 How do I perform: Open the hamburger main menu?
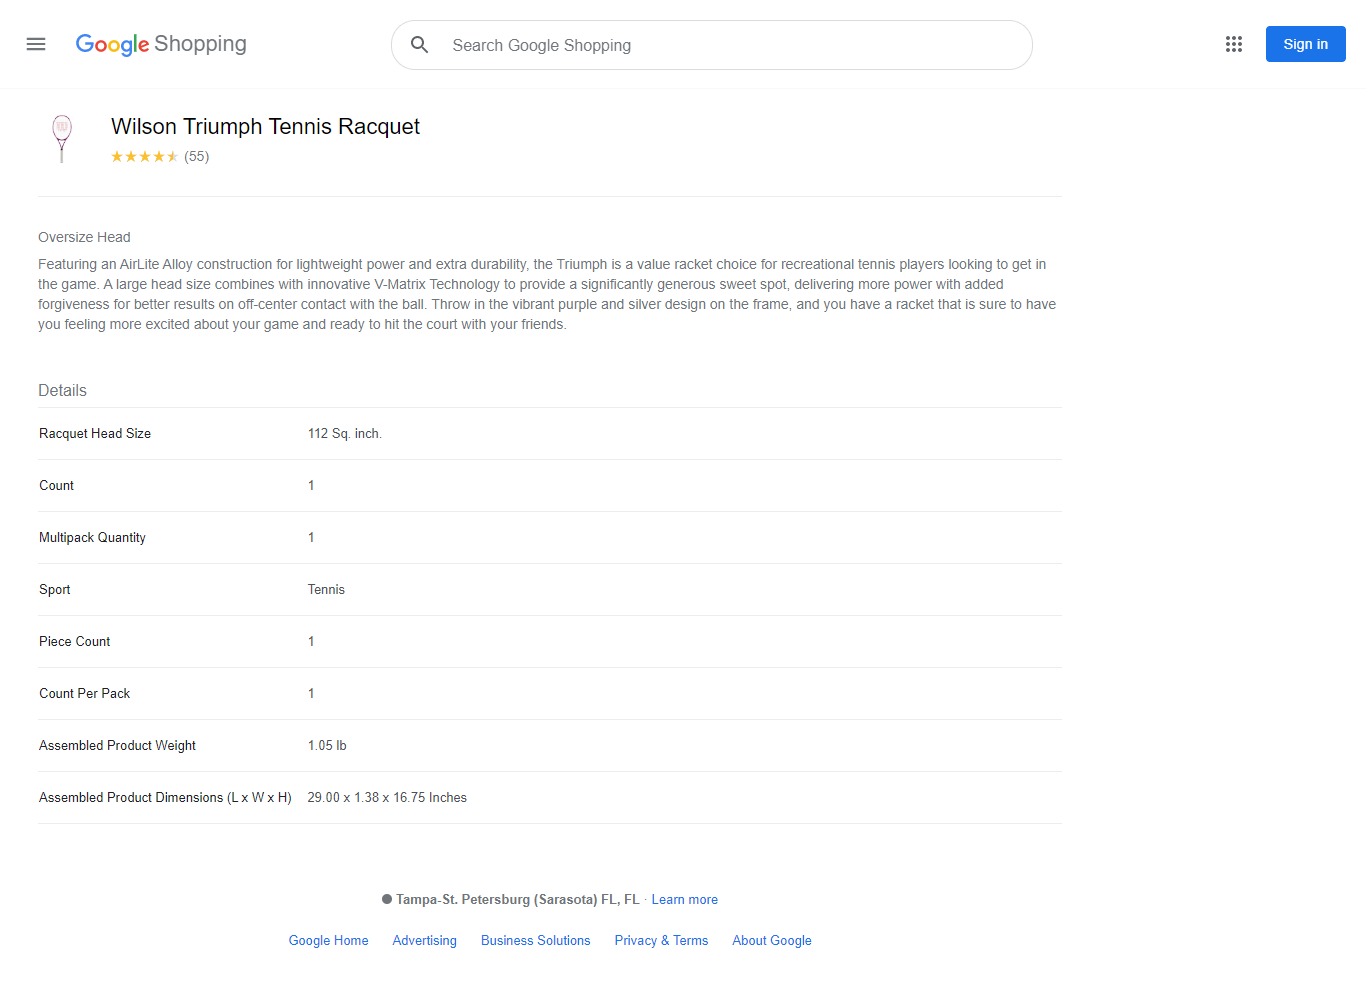(x=36, y=44)
